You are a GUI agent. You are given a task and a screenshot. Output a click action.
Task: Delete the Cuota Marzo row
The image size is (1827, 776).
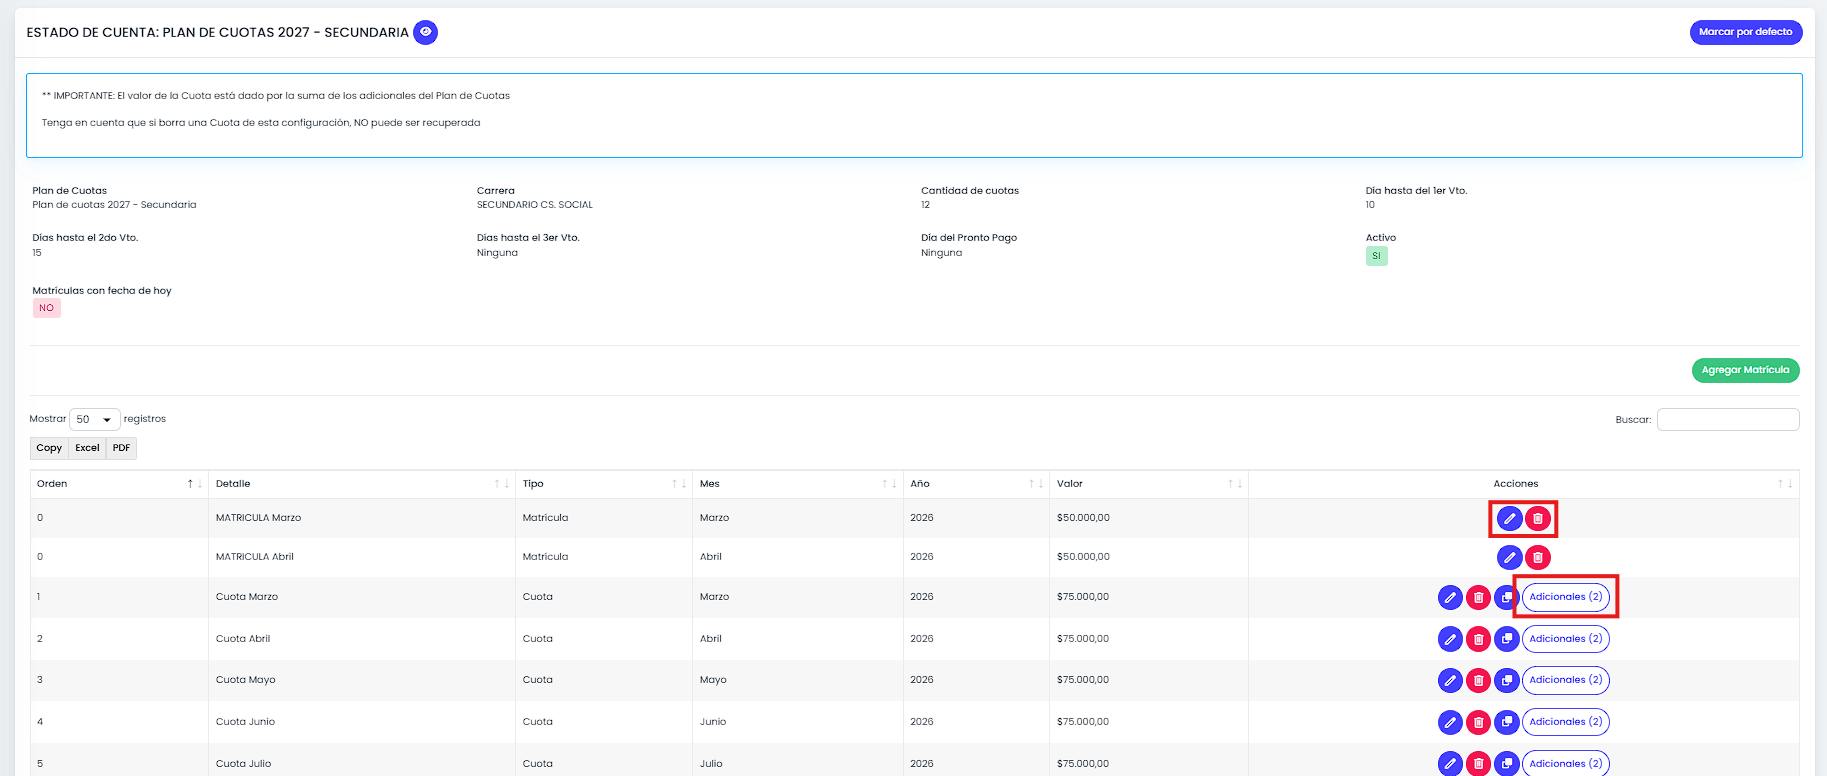[x=1478, y=597]
